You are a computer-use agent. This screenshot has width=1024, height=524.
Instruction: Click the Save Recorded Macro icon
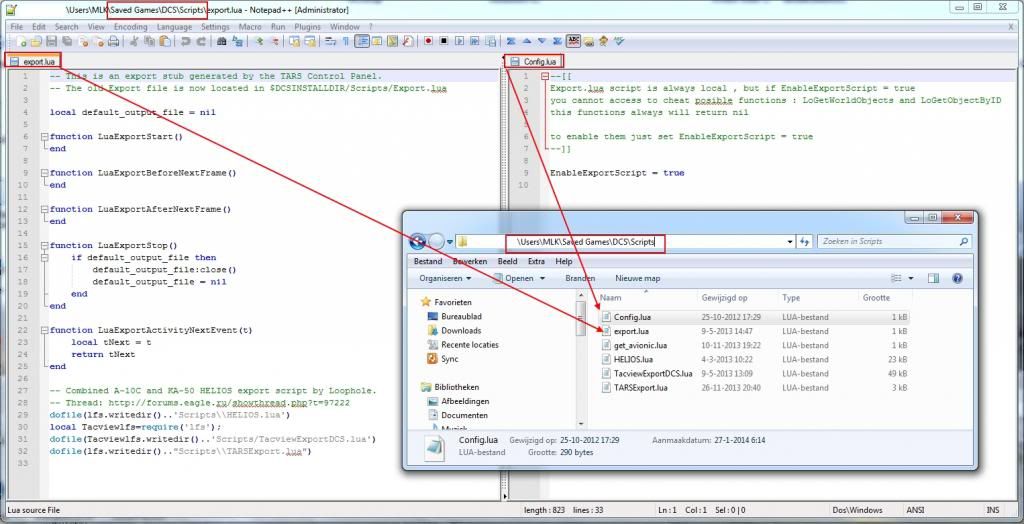(x=490, y=41)
